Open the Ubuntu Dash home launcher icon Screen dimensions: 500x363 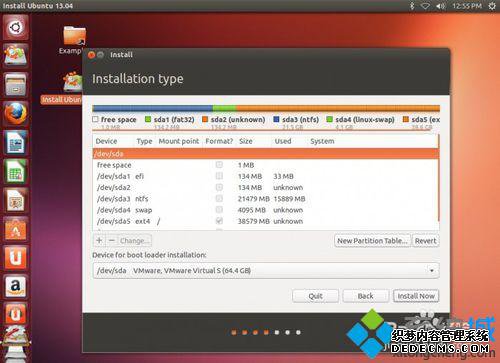tap(16, 27)
